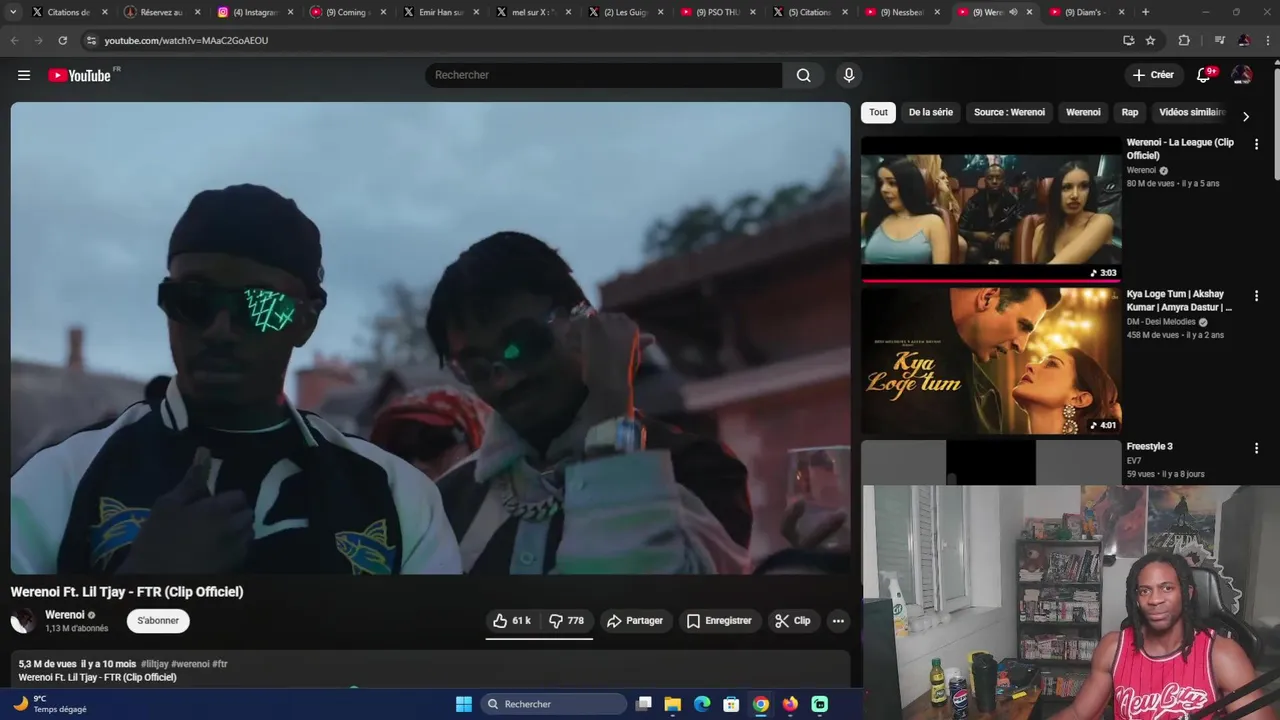The image size is (1280, 720).
Task: Open File Explorer from taskbar
Action: (x=673, y=704)
